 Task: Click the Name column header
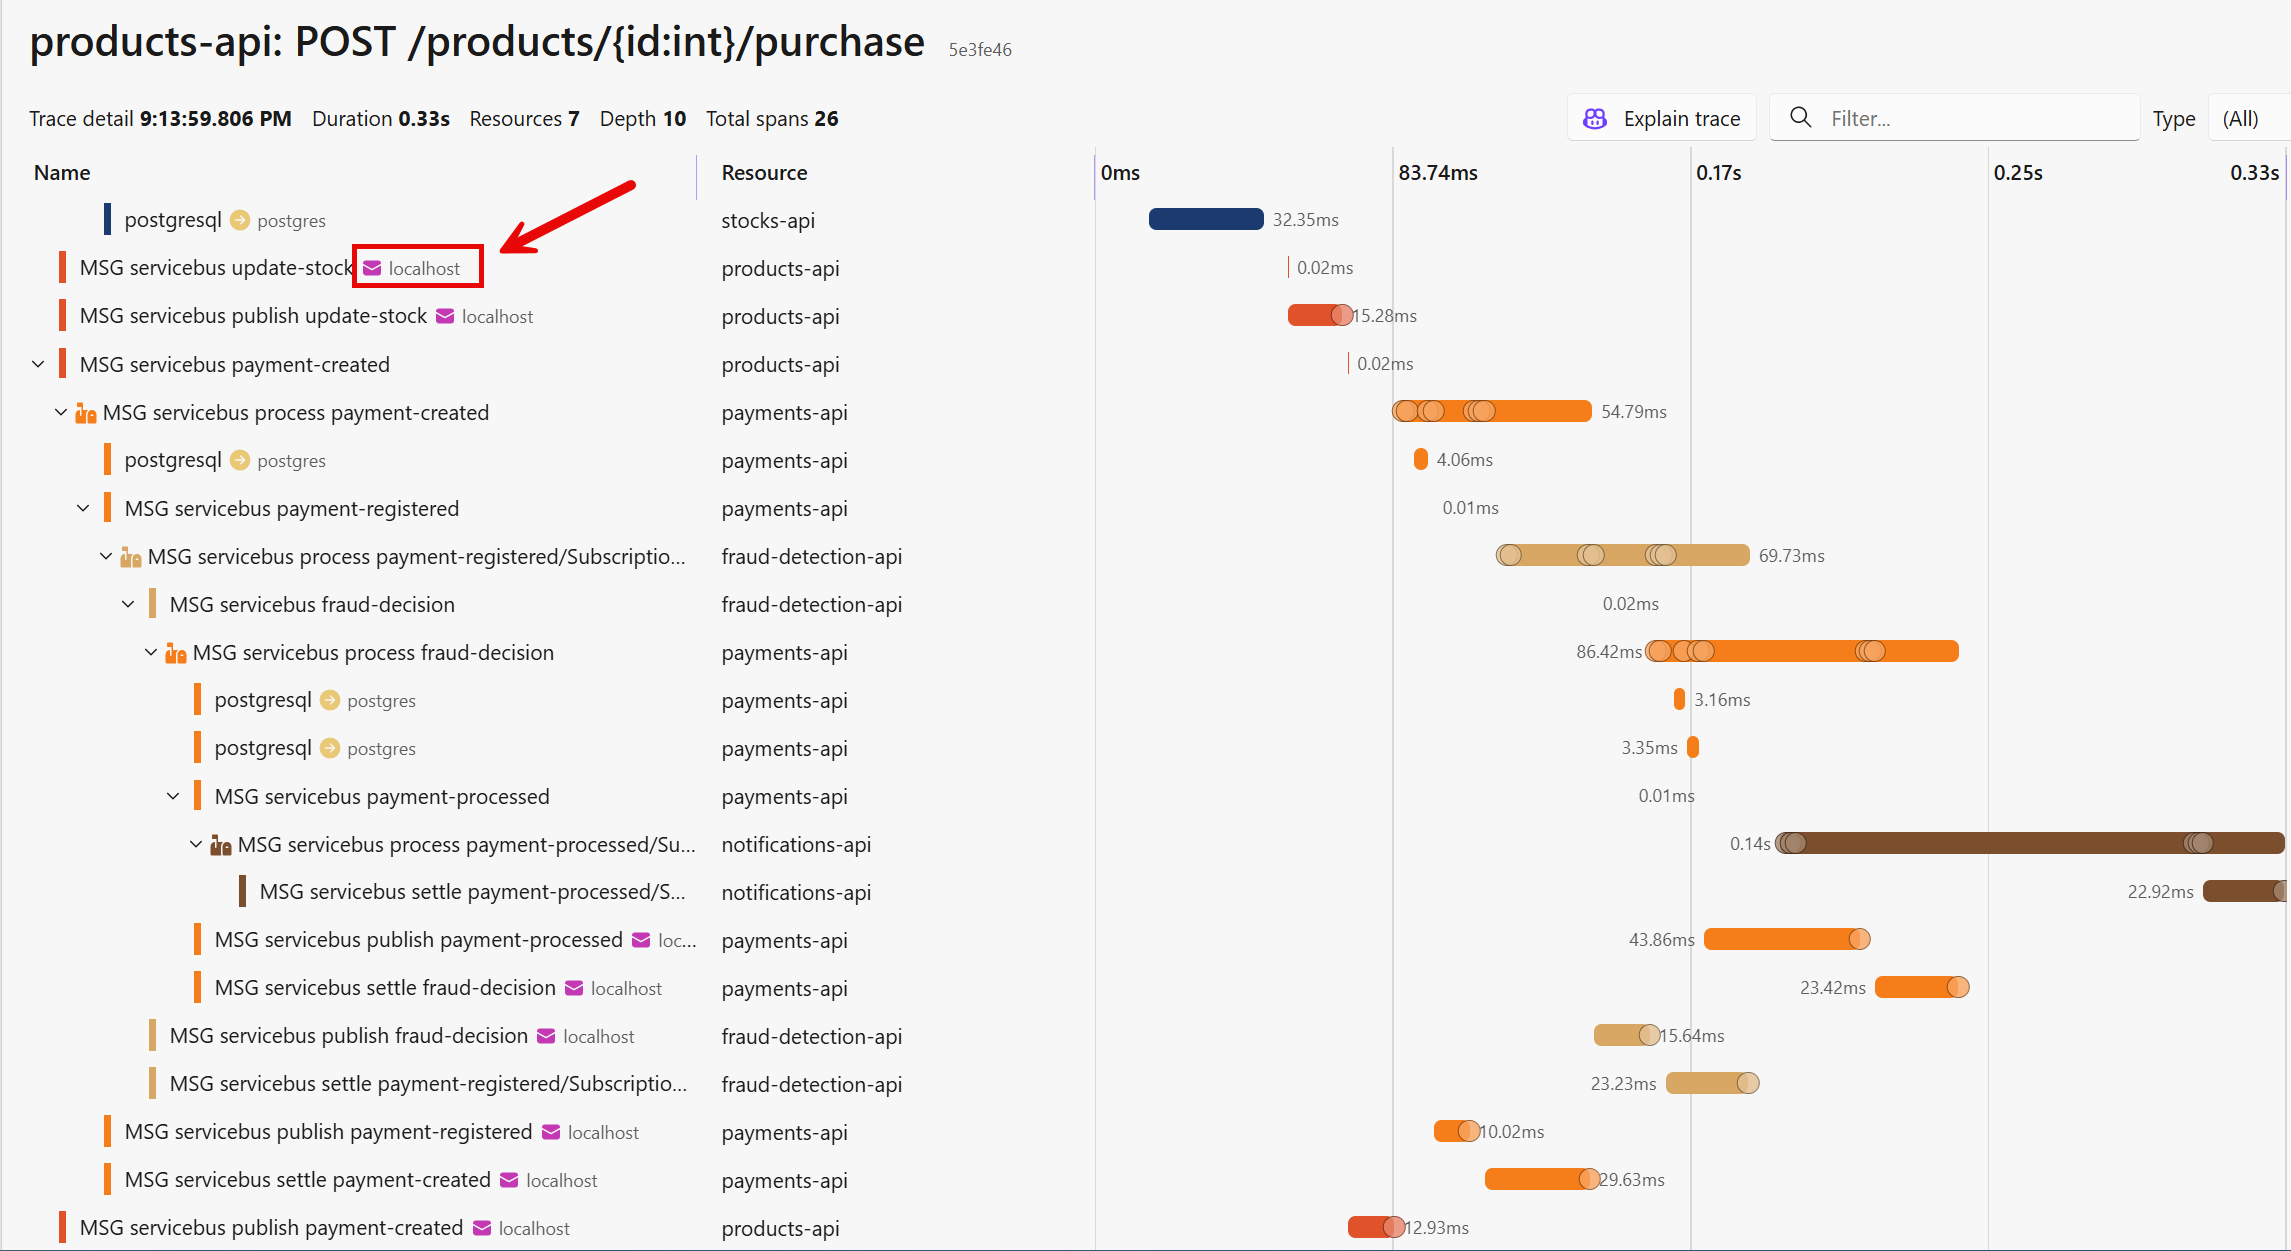coord(62,173)
